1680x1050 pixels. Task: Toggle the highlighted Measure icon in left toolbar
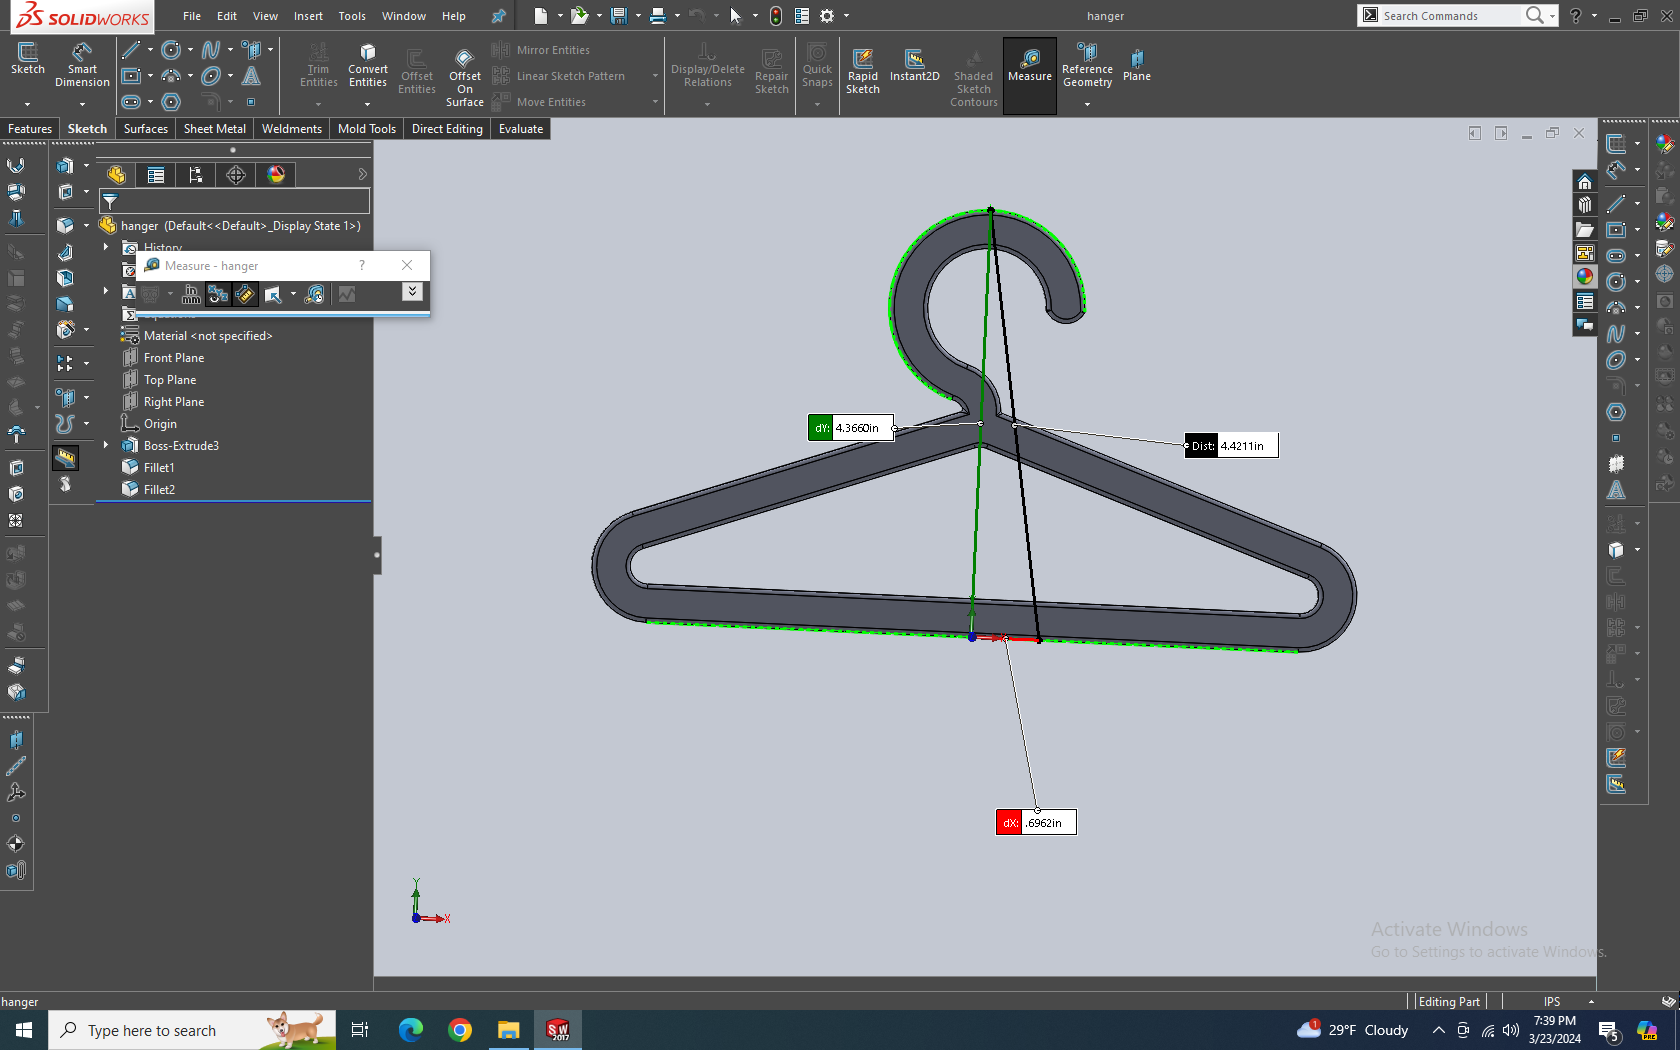66,458
